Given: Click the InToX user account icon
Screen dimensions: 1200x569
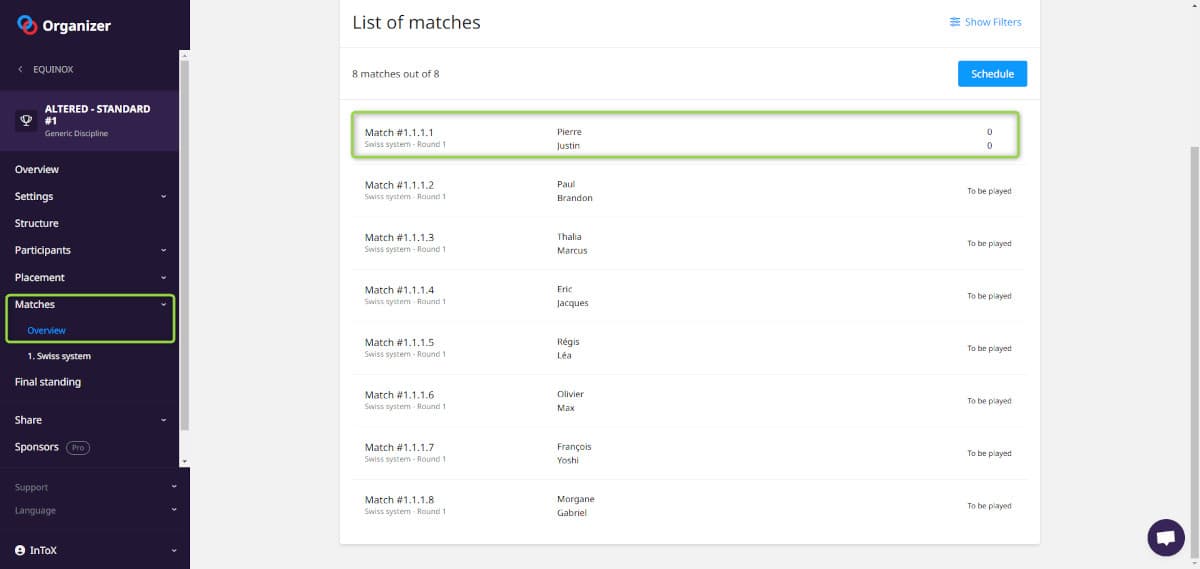Looking at the screenshot, I should coord(20,550).
